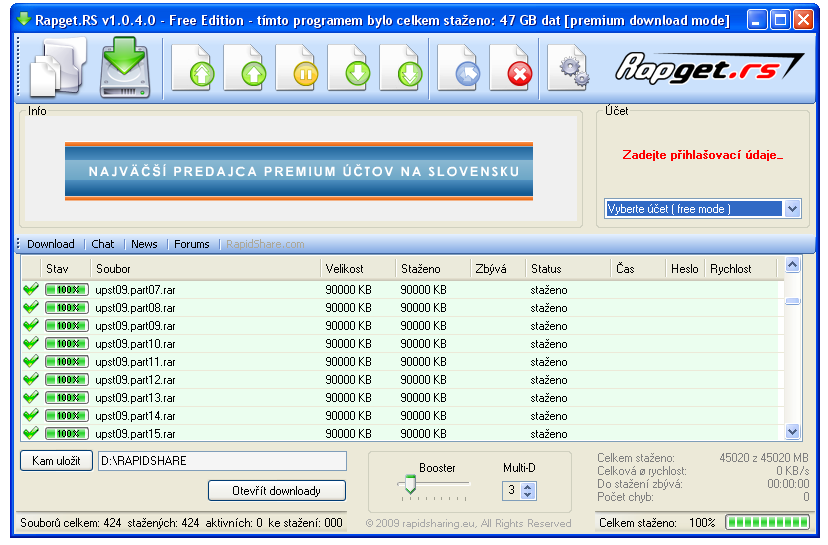Decrease Multi-D value with down arrow

527,495
